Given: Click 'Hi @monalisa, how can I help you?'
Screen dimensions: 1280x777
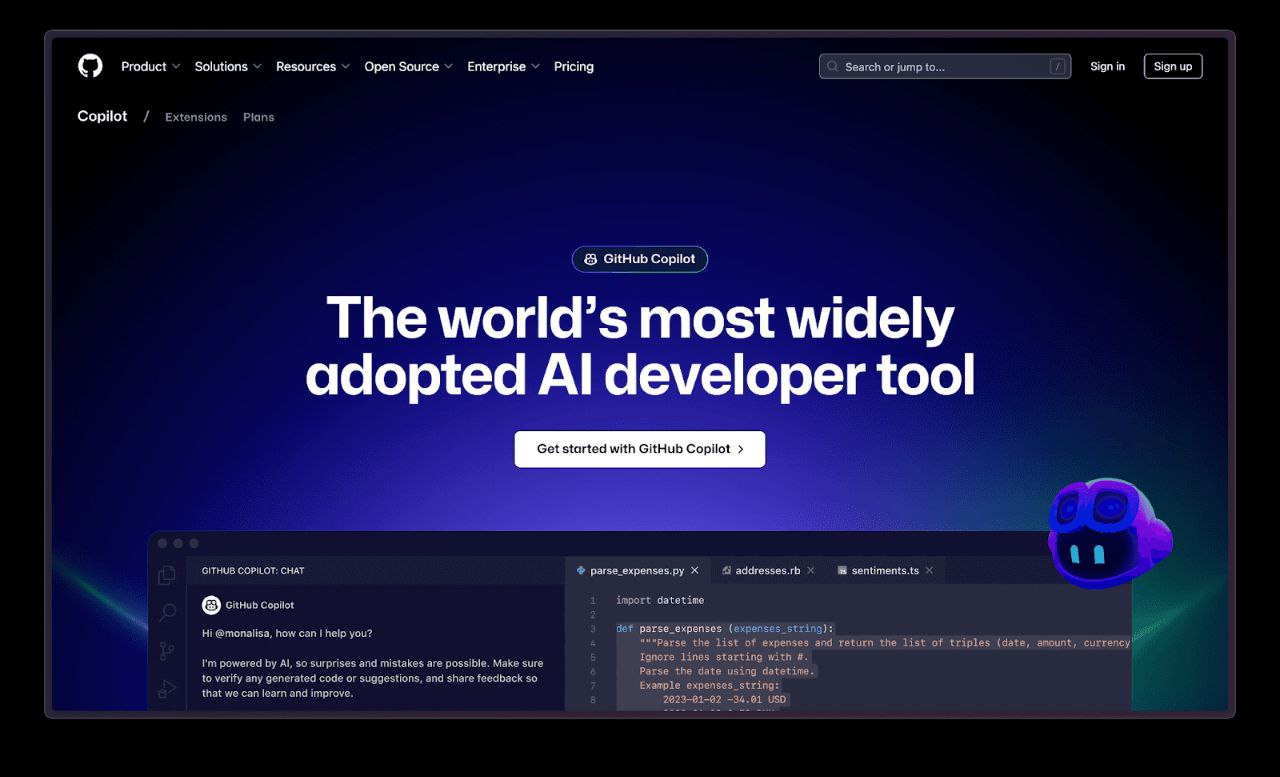Looking at the screenshot, I should pyautogui.click(x=287, y=633).
